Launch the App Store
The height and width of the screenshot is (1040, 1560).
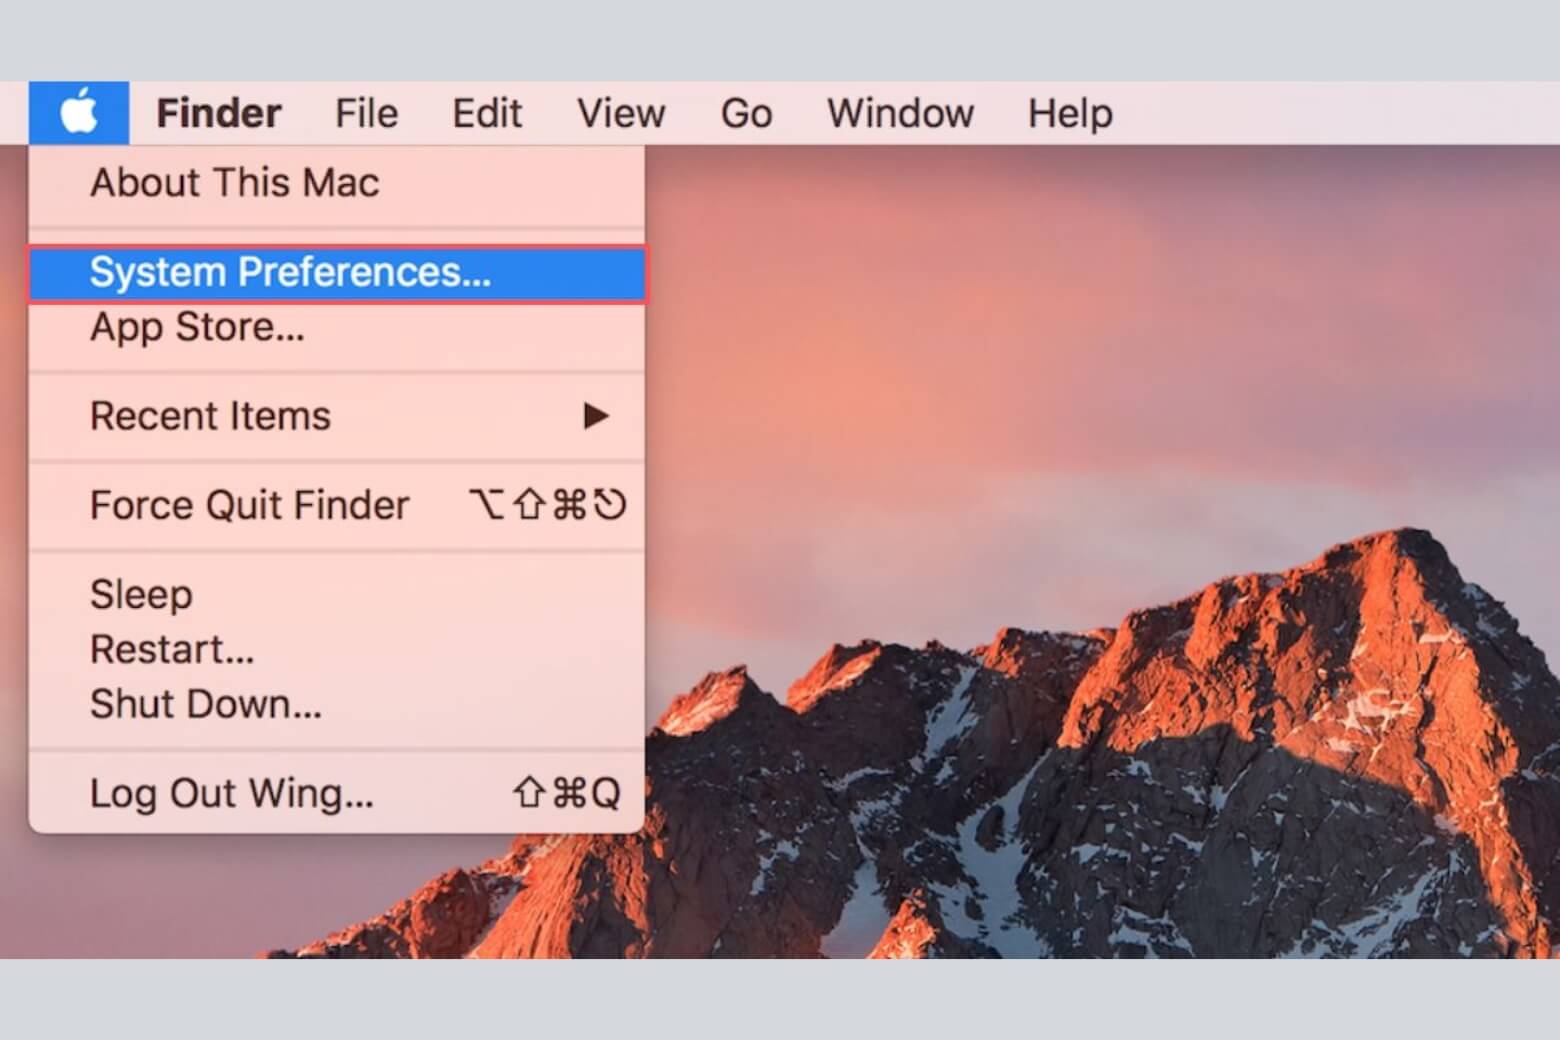197,327
